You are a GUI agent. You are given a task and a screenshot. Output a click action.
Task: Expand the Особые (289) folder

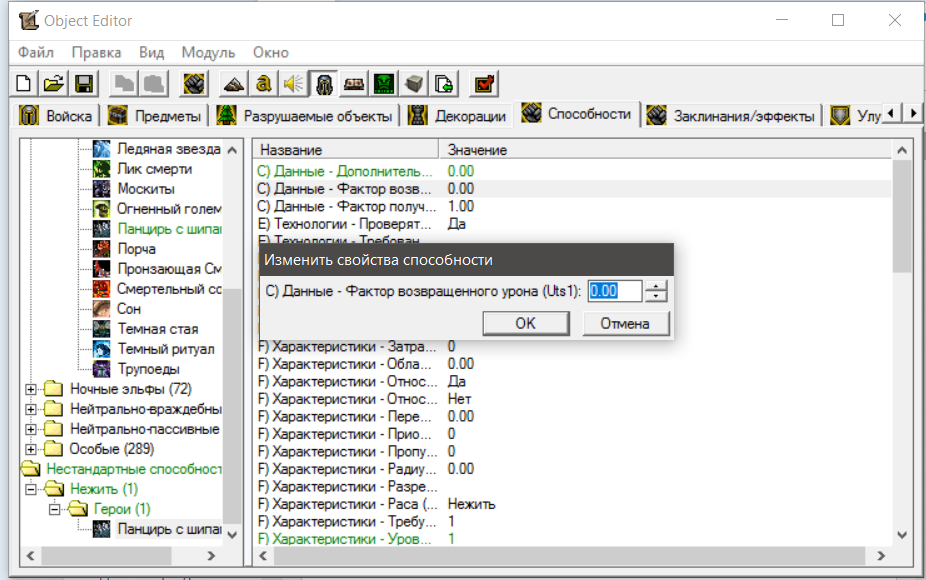(x=31, y=449)
